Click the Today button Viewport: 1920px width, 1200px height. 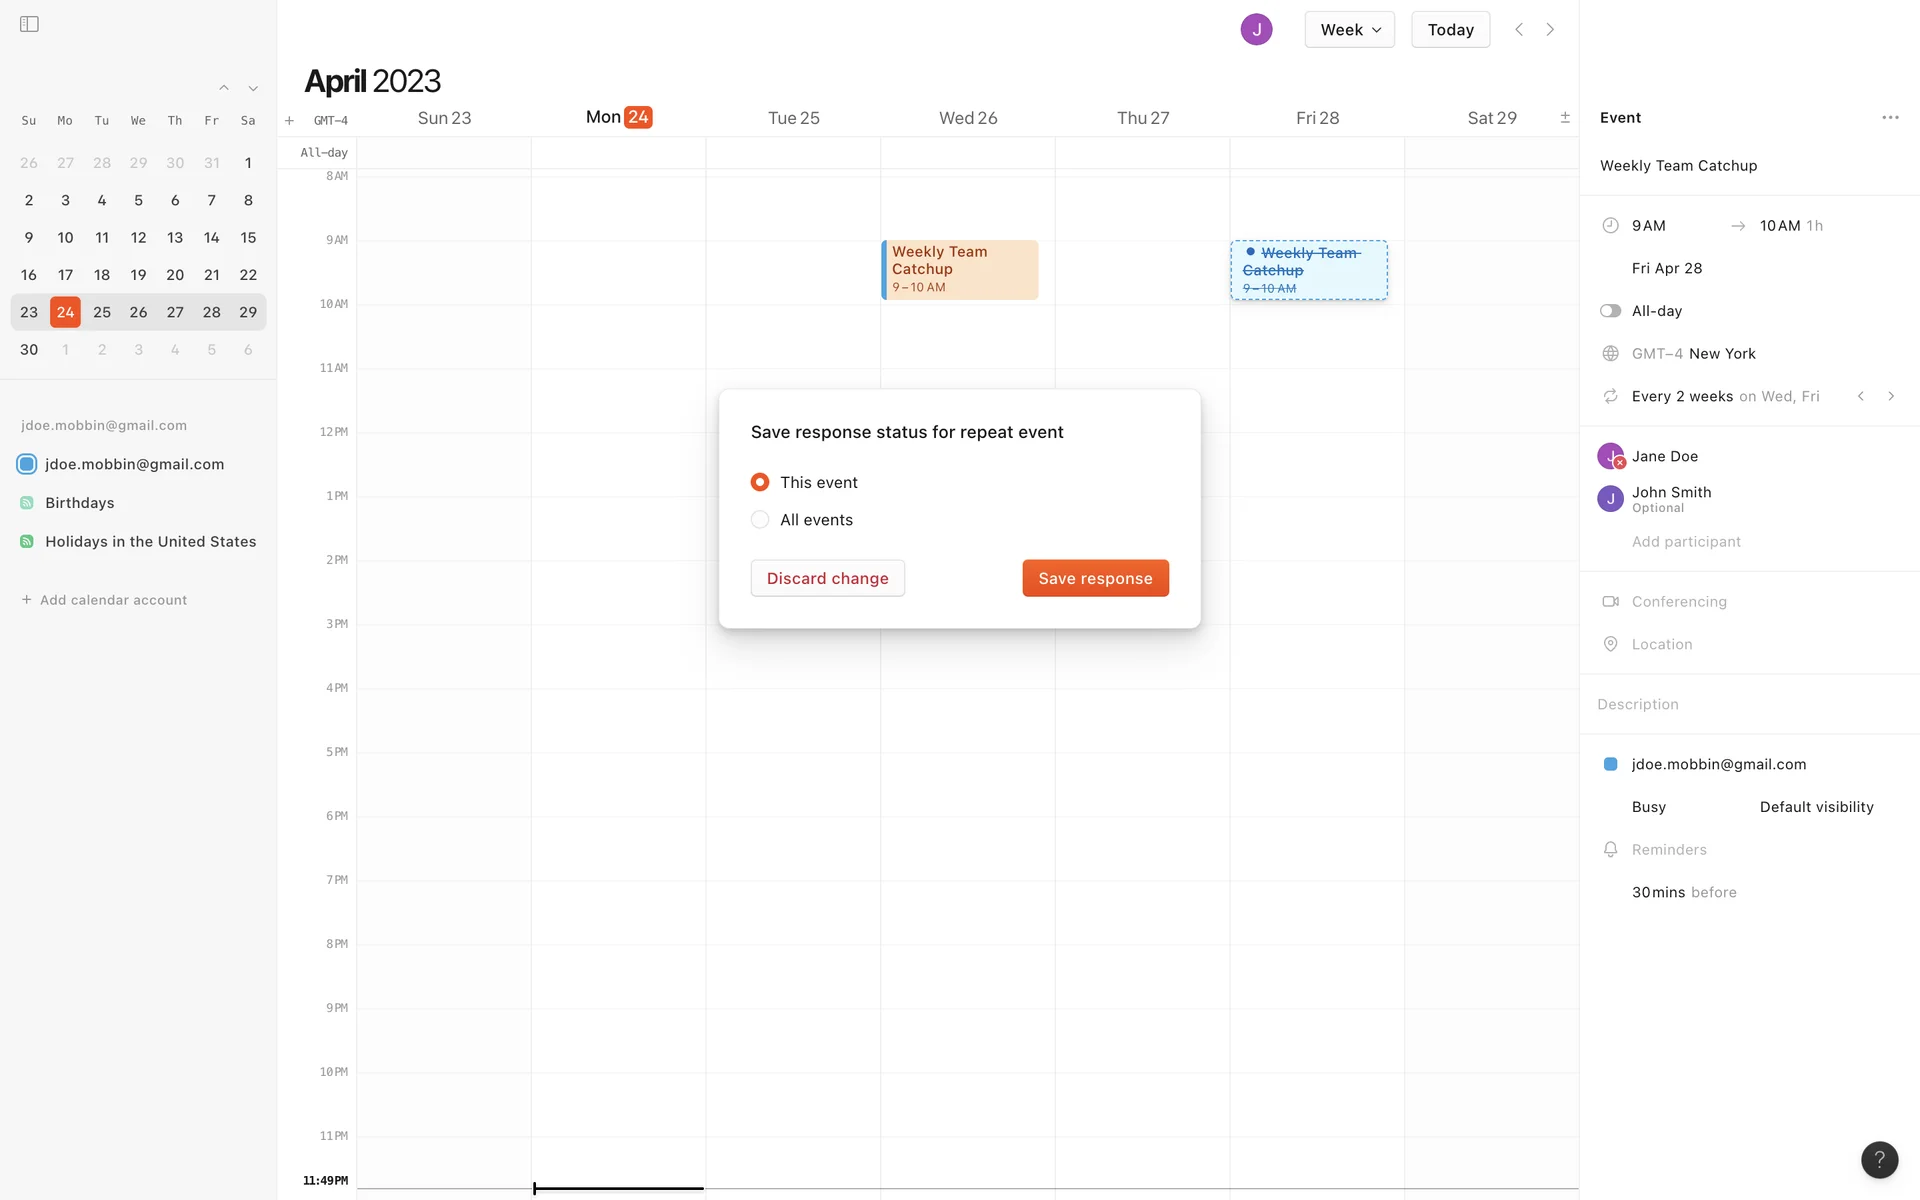click(1450, 30)
